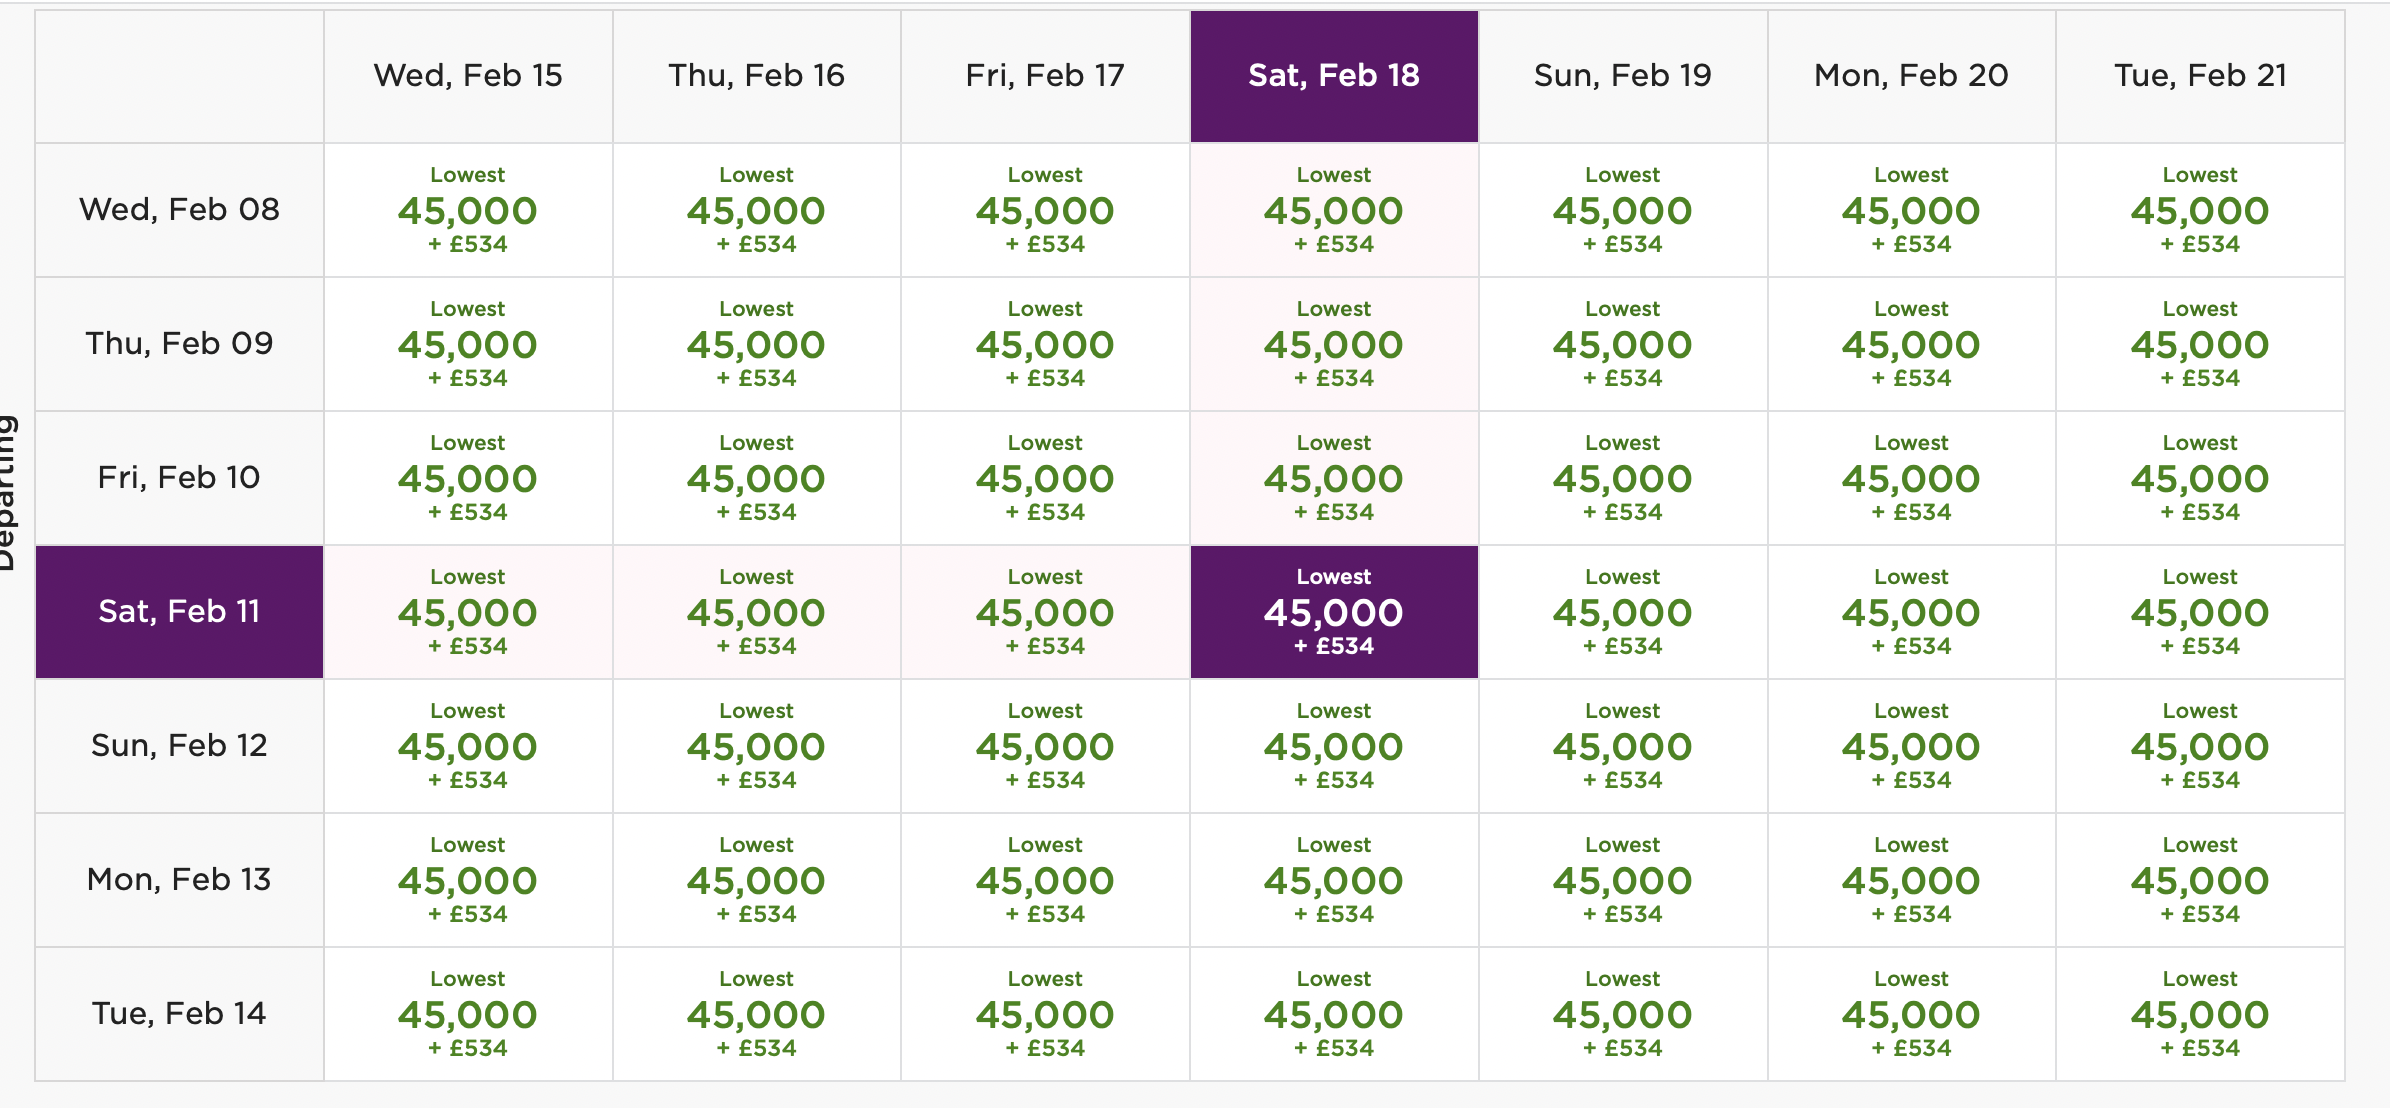Pick fare departing Mon Feb 13 returning Sun Feb 19
The width and height of the screenshot is (2390, 1108).
(1622, 880)
